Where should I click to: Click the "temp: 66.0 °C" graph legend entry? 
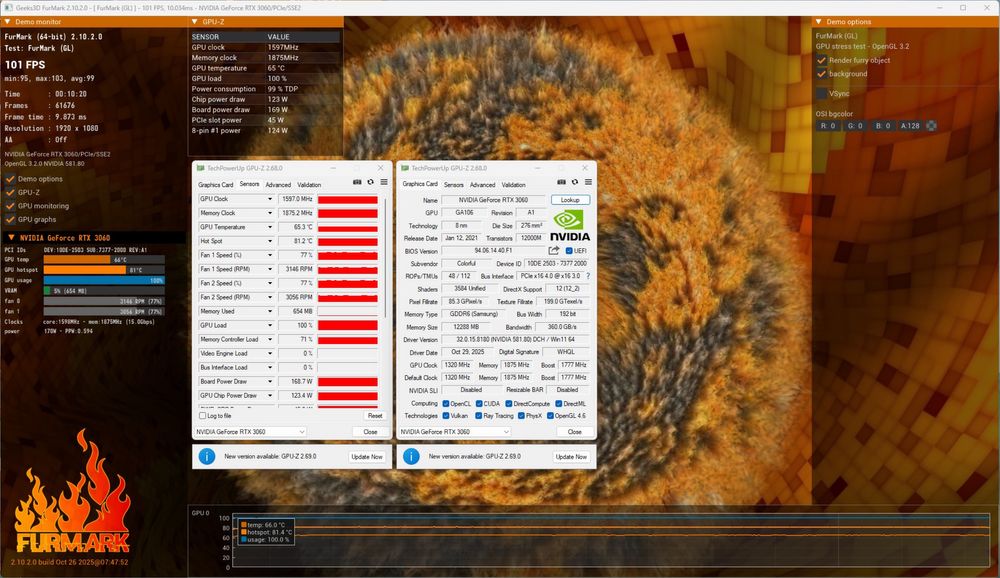(265, 525)
